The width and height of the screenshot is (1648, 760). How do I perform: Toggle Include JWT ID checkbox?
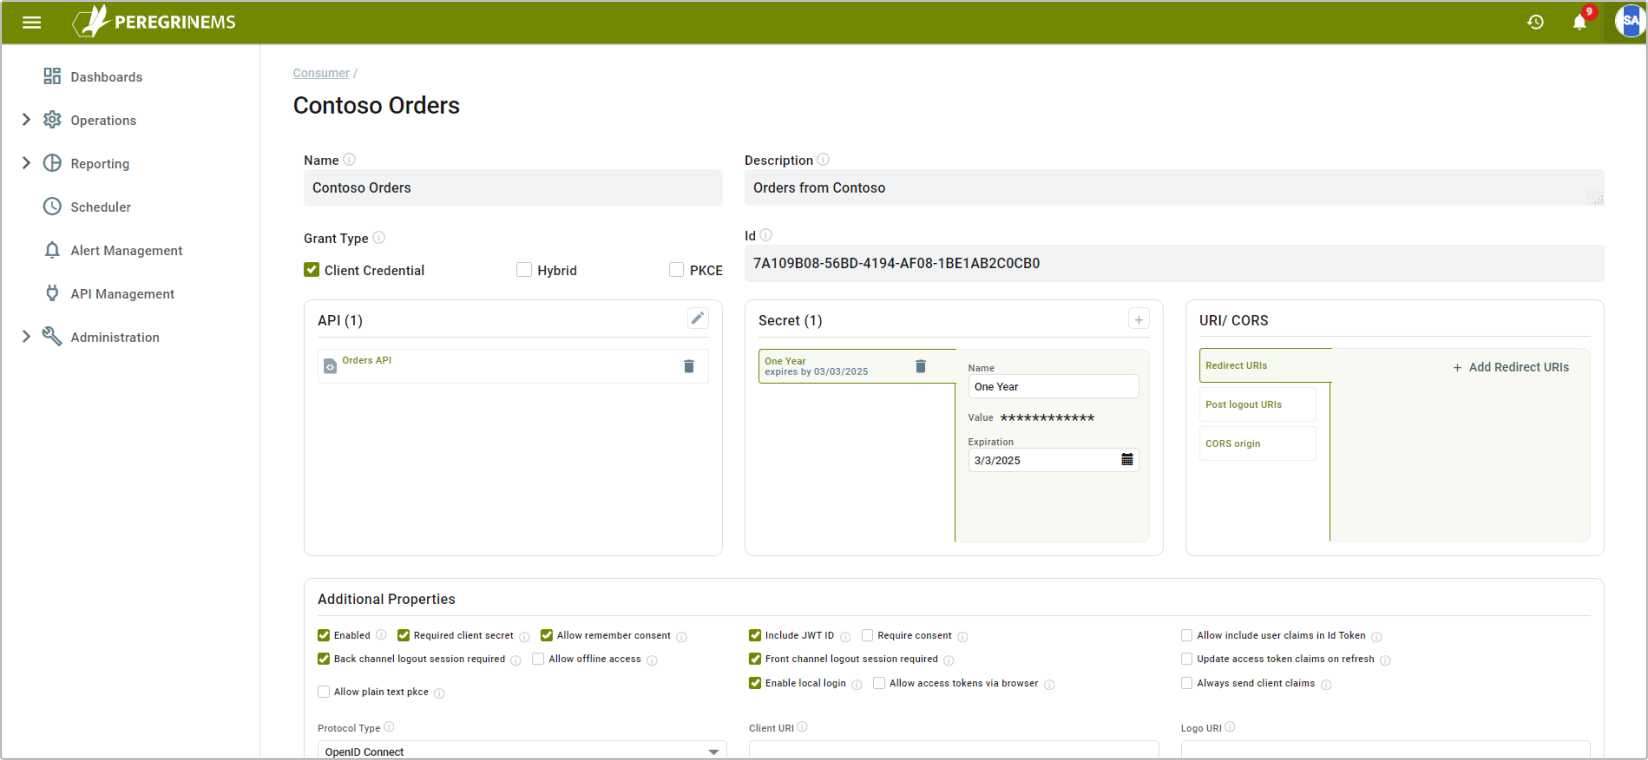click(755, 635)
